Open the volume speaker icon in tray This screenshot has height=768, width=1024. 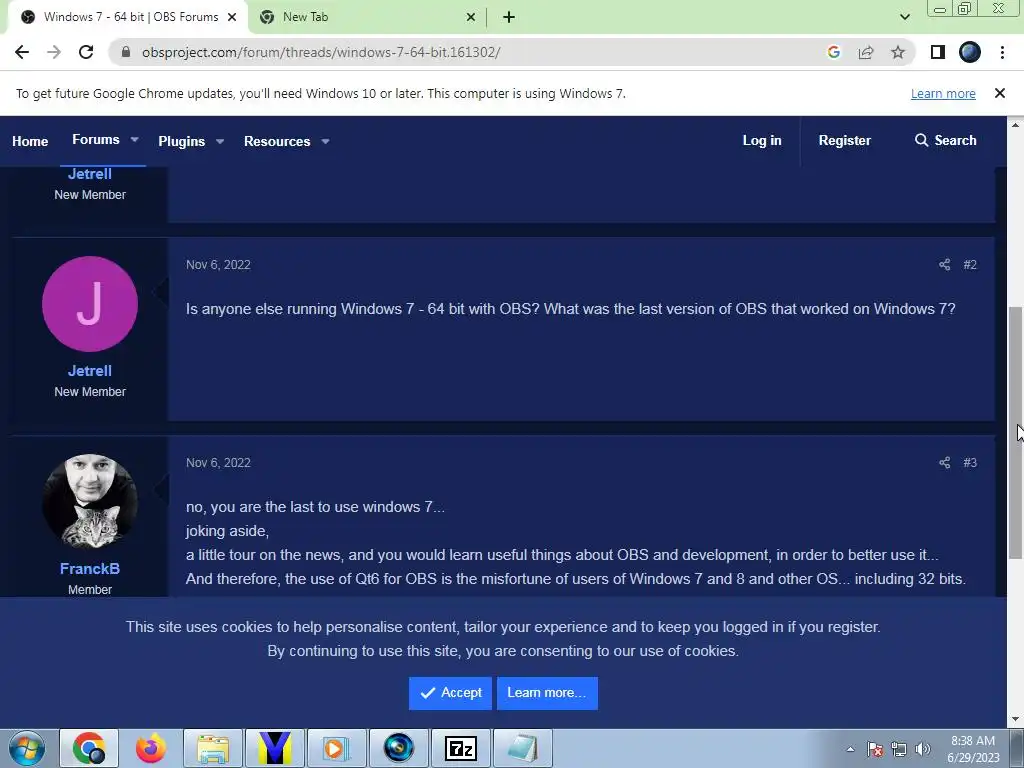coord(923,749)
